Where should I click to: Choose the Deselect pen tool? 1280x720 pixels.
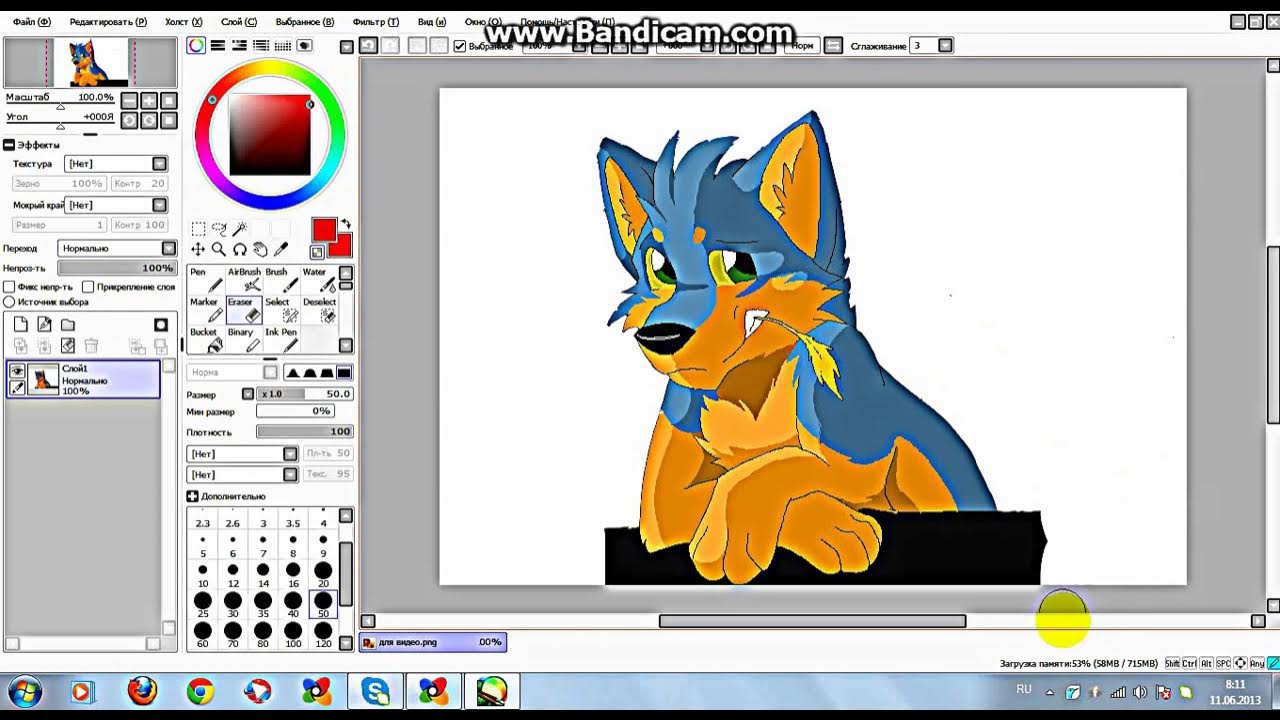point(319,310)
